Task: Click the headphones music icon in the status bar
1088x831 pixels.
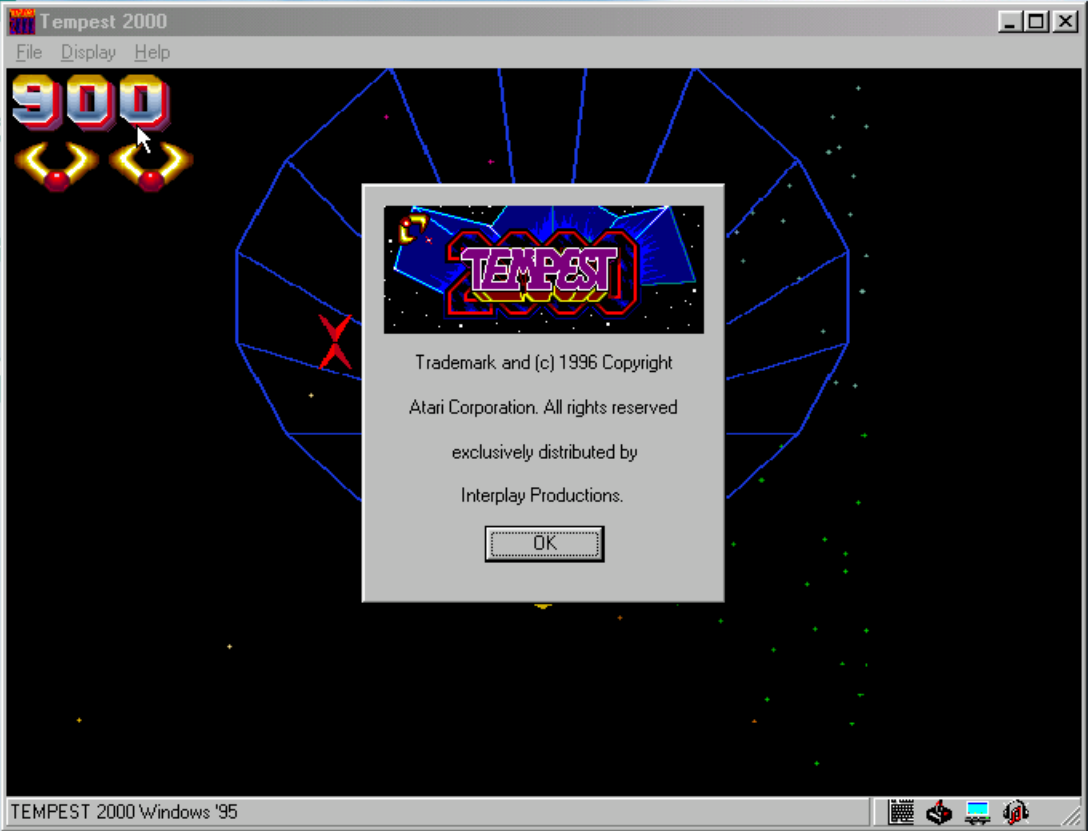Action: point(1015,812)
